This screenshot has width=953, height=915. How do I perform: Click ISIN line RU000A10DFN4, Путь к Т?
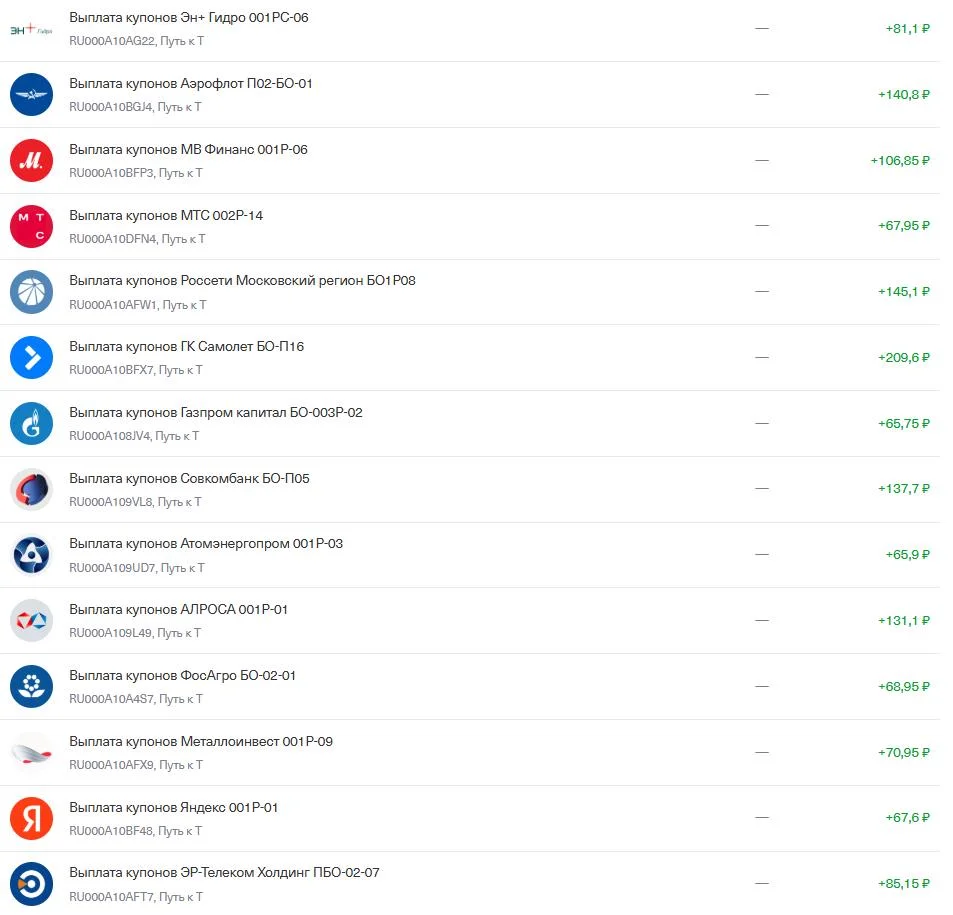click(137, 239)
